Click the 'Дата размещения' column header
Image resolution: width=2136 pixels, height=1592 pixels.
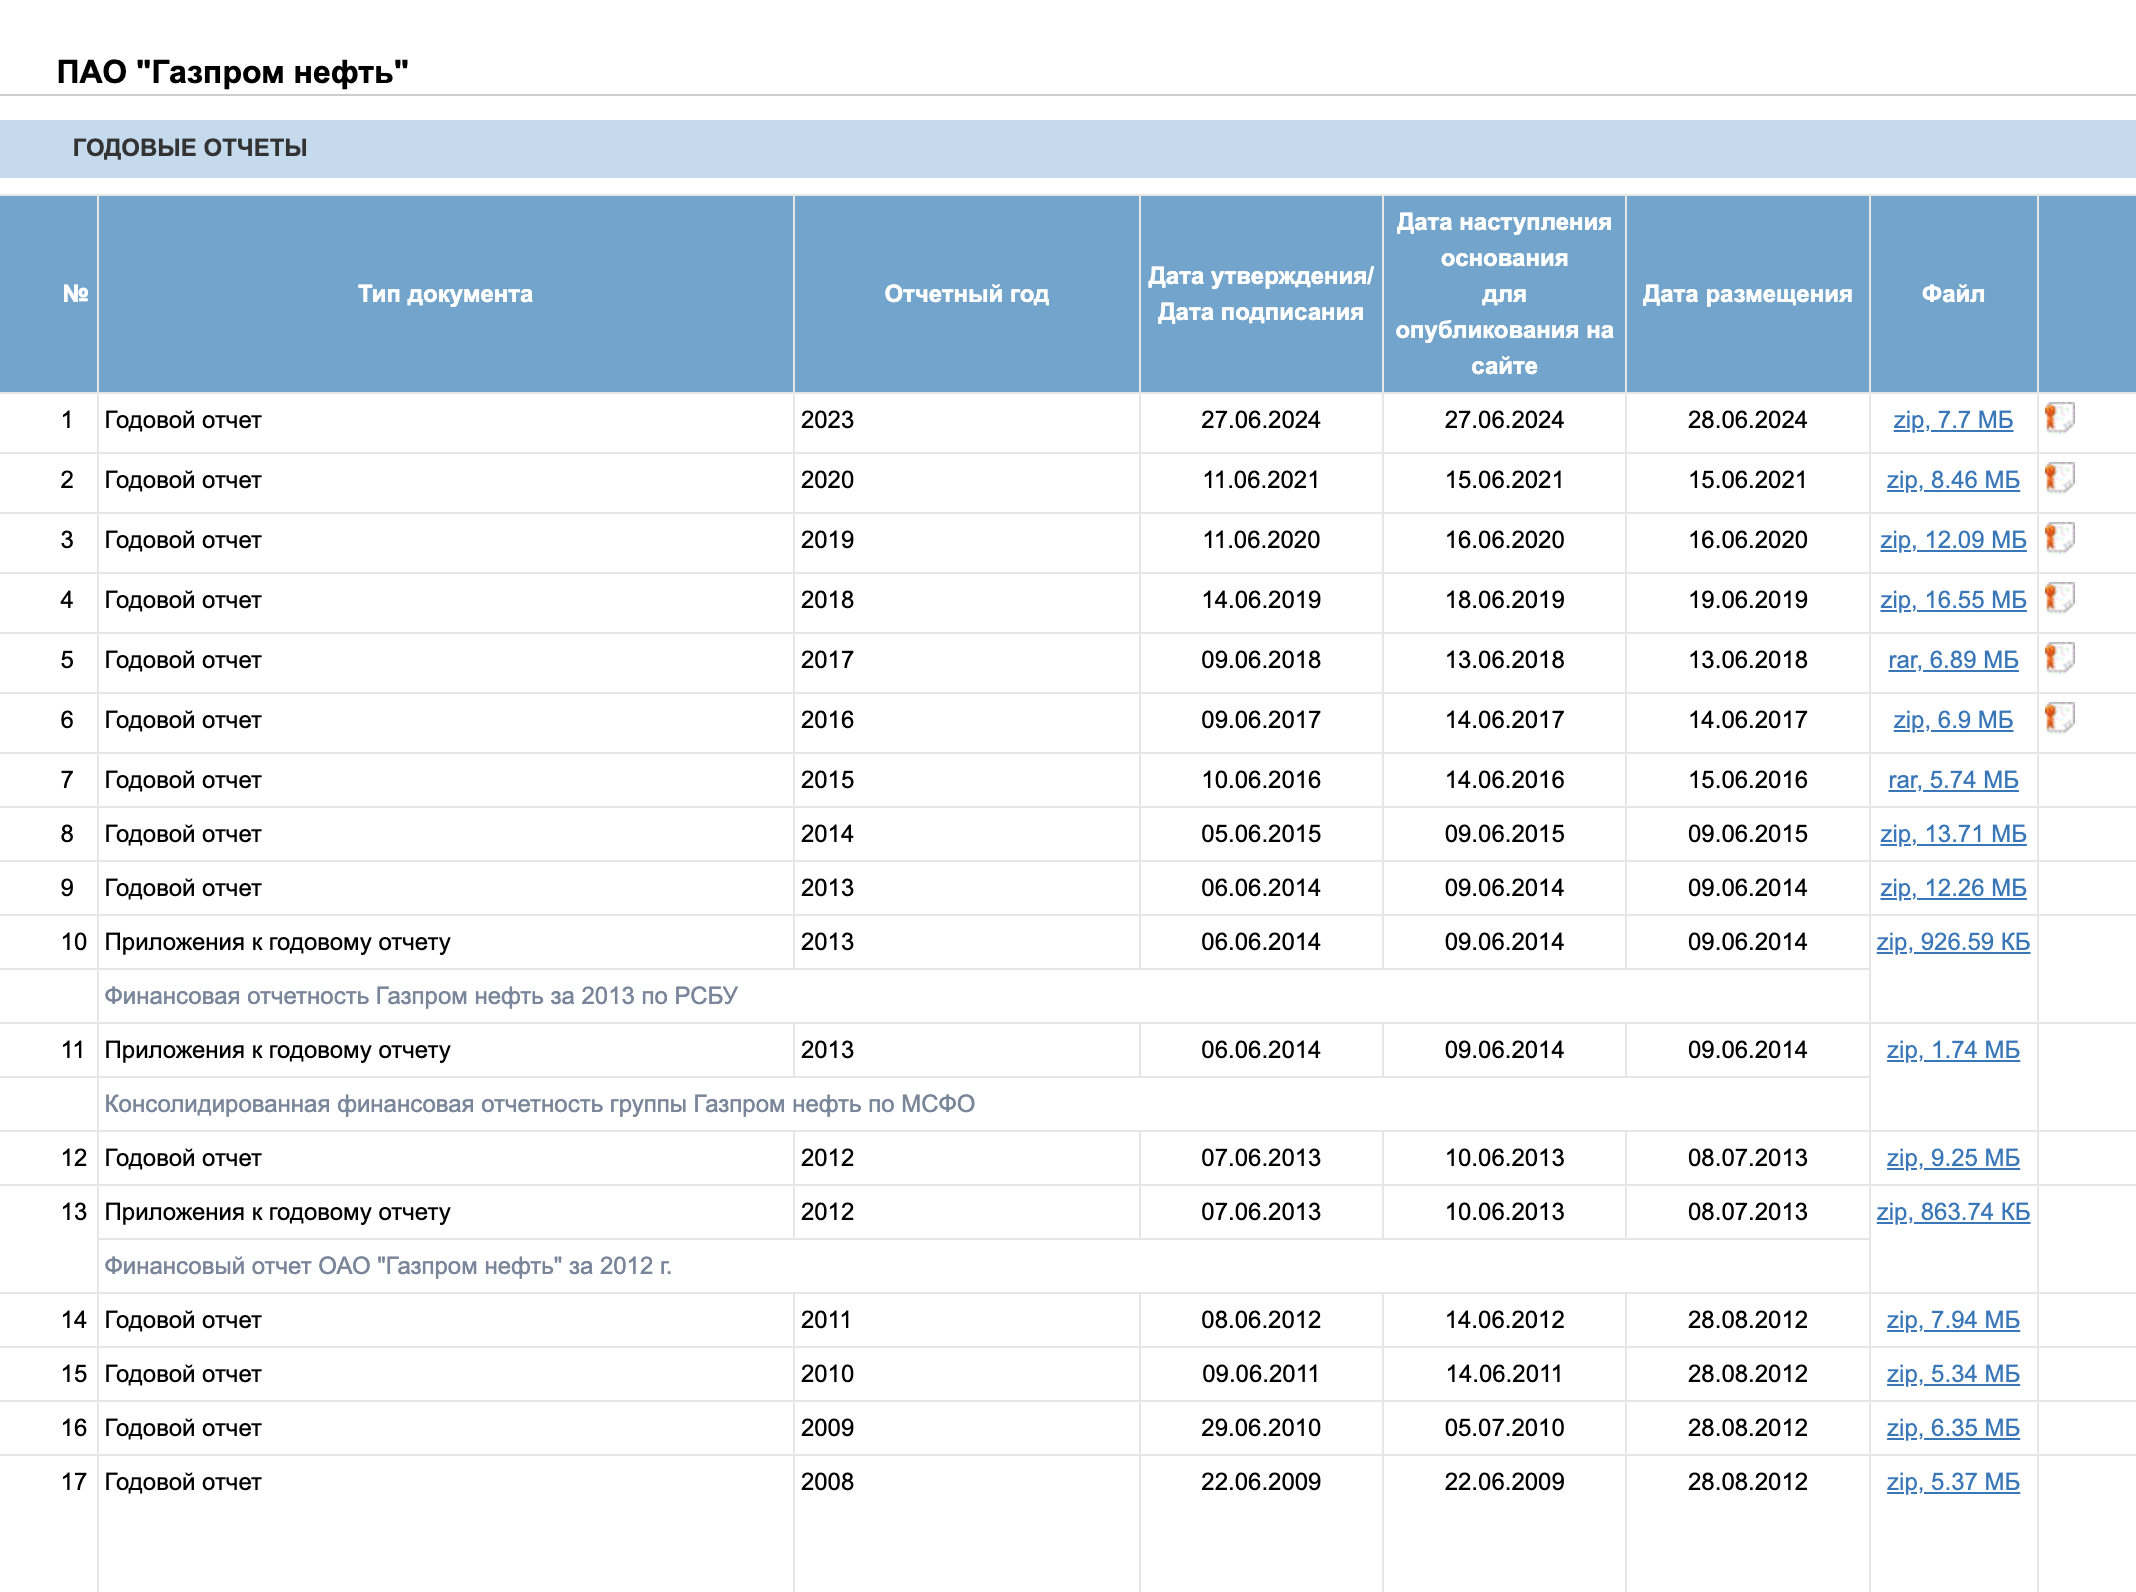1747,294
